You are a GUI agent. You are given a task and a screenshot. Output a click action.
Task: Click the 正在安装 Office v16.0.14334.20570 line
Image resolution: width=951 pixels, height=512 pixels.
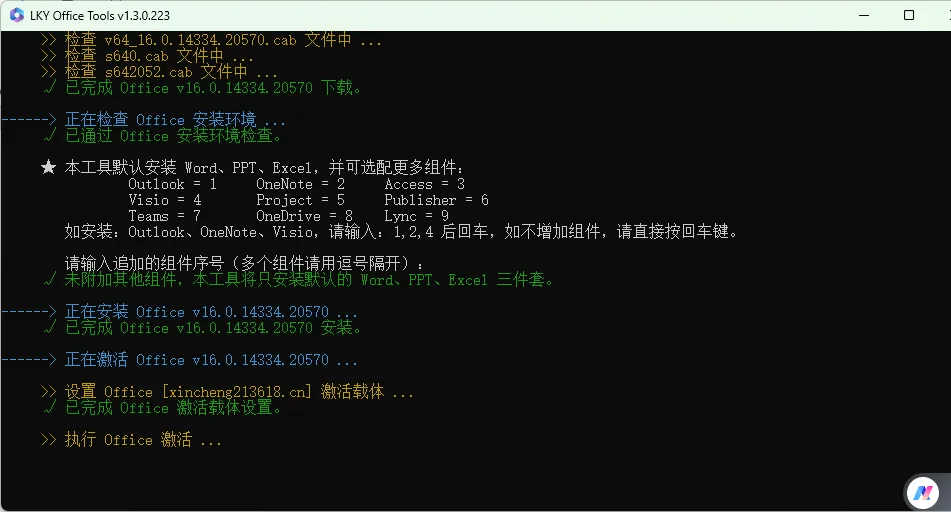point(211,312)
